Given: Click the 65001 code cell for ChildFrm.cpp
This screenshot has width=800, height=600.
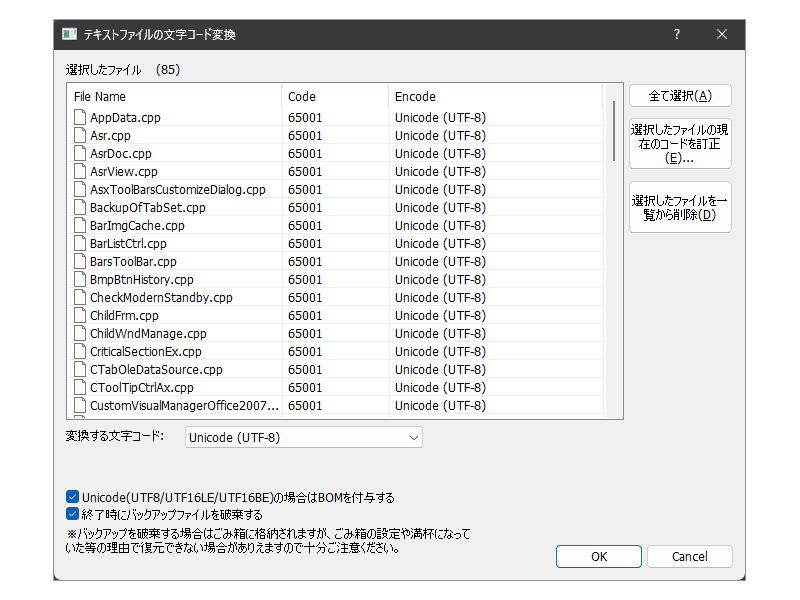Looking at the screenshot, I should click(x=305, y=315).
